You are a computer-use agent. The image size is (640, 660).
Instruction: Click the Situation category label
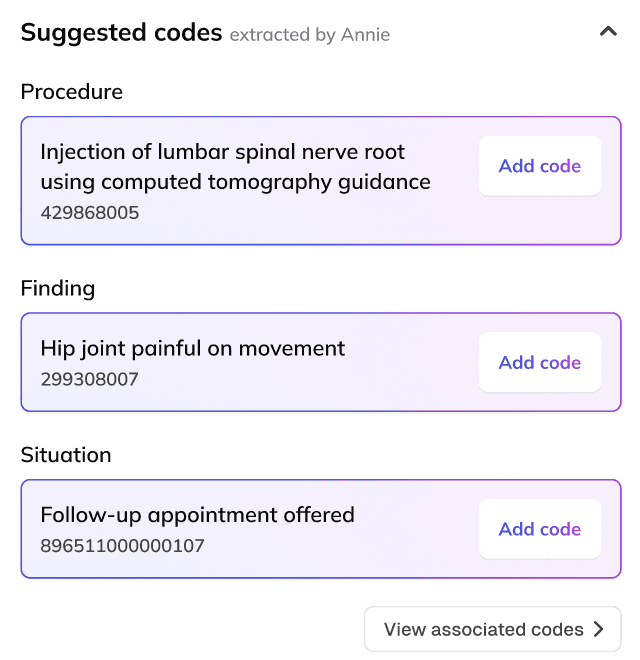click(x=66, y=455)
